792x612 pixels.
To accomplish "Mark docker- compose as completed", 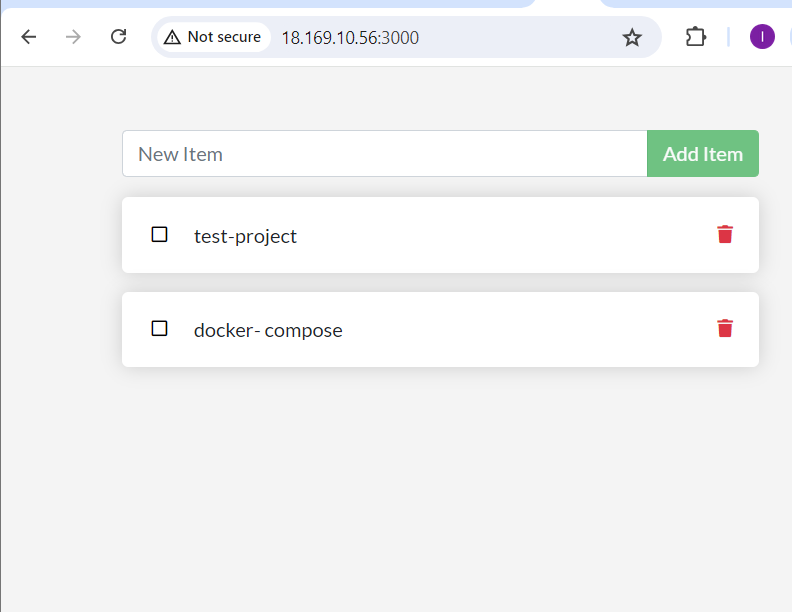I will tap(159, 329).
